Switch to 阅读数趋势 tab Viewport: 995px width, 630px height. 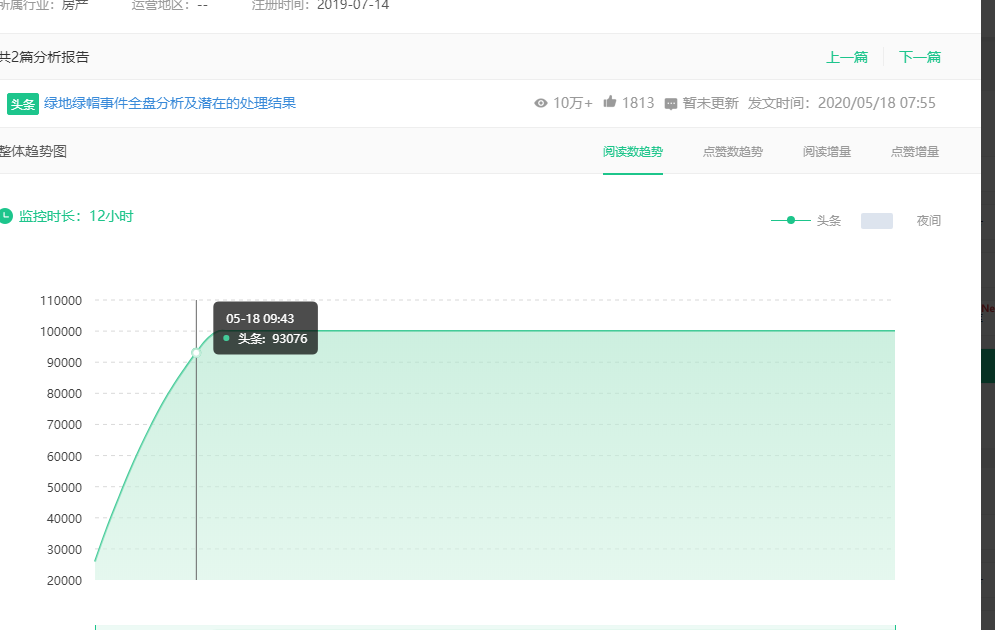pyautogui.click(x=632, y=152)
